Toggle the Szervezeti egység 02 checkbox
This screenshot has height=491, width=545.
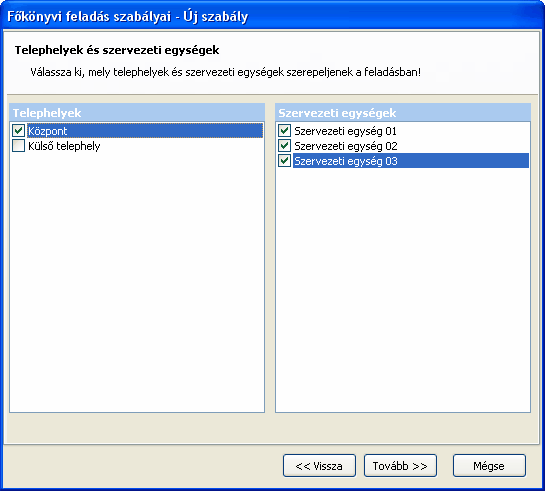(284, 146)
